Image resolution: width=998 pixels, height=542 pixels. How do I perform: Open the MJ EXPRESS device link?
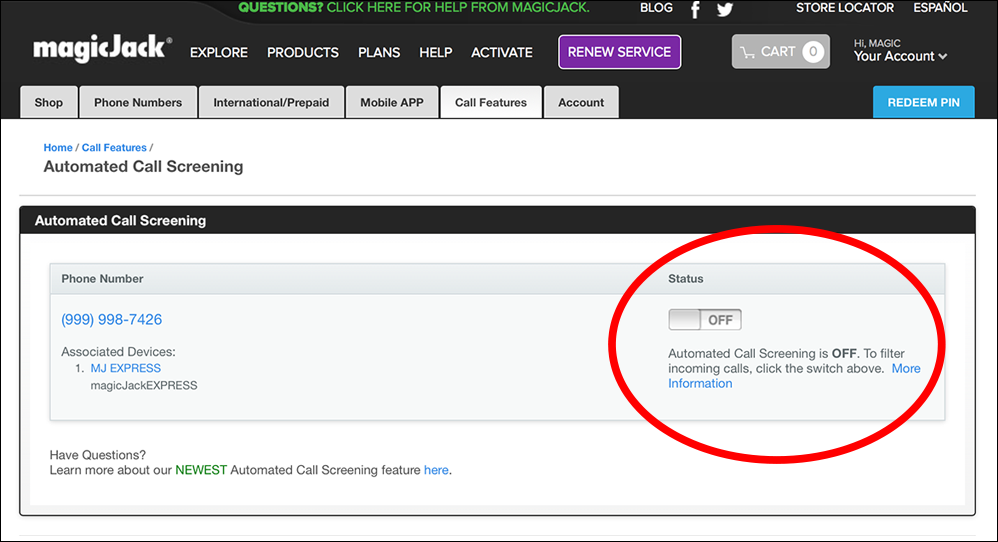pos(125,368)
